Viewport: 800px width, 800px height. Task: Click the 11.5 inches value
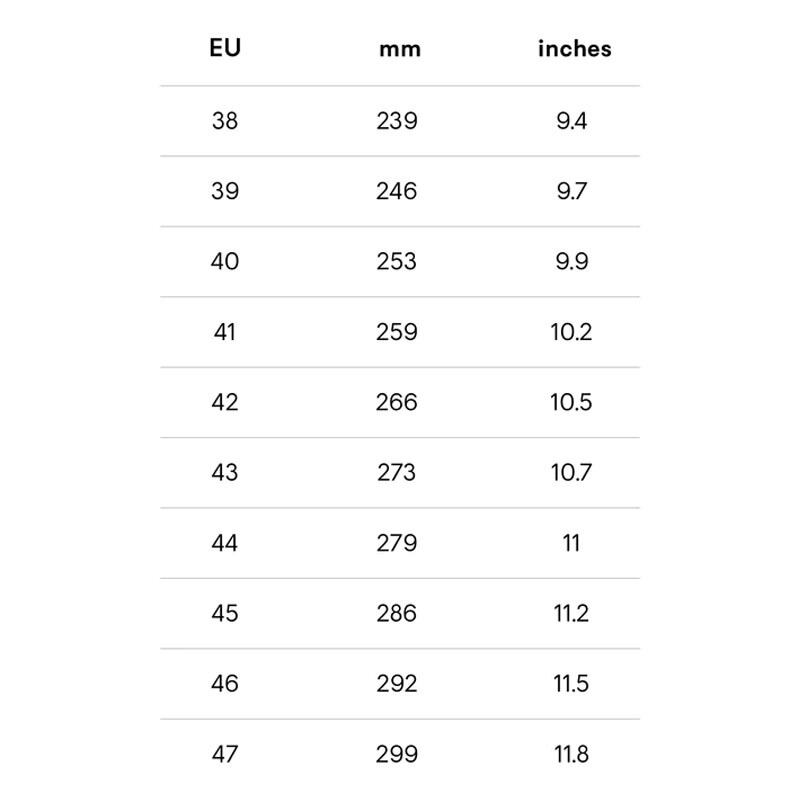pos(571,683)
